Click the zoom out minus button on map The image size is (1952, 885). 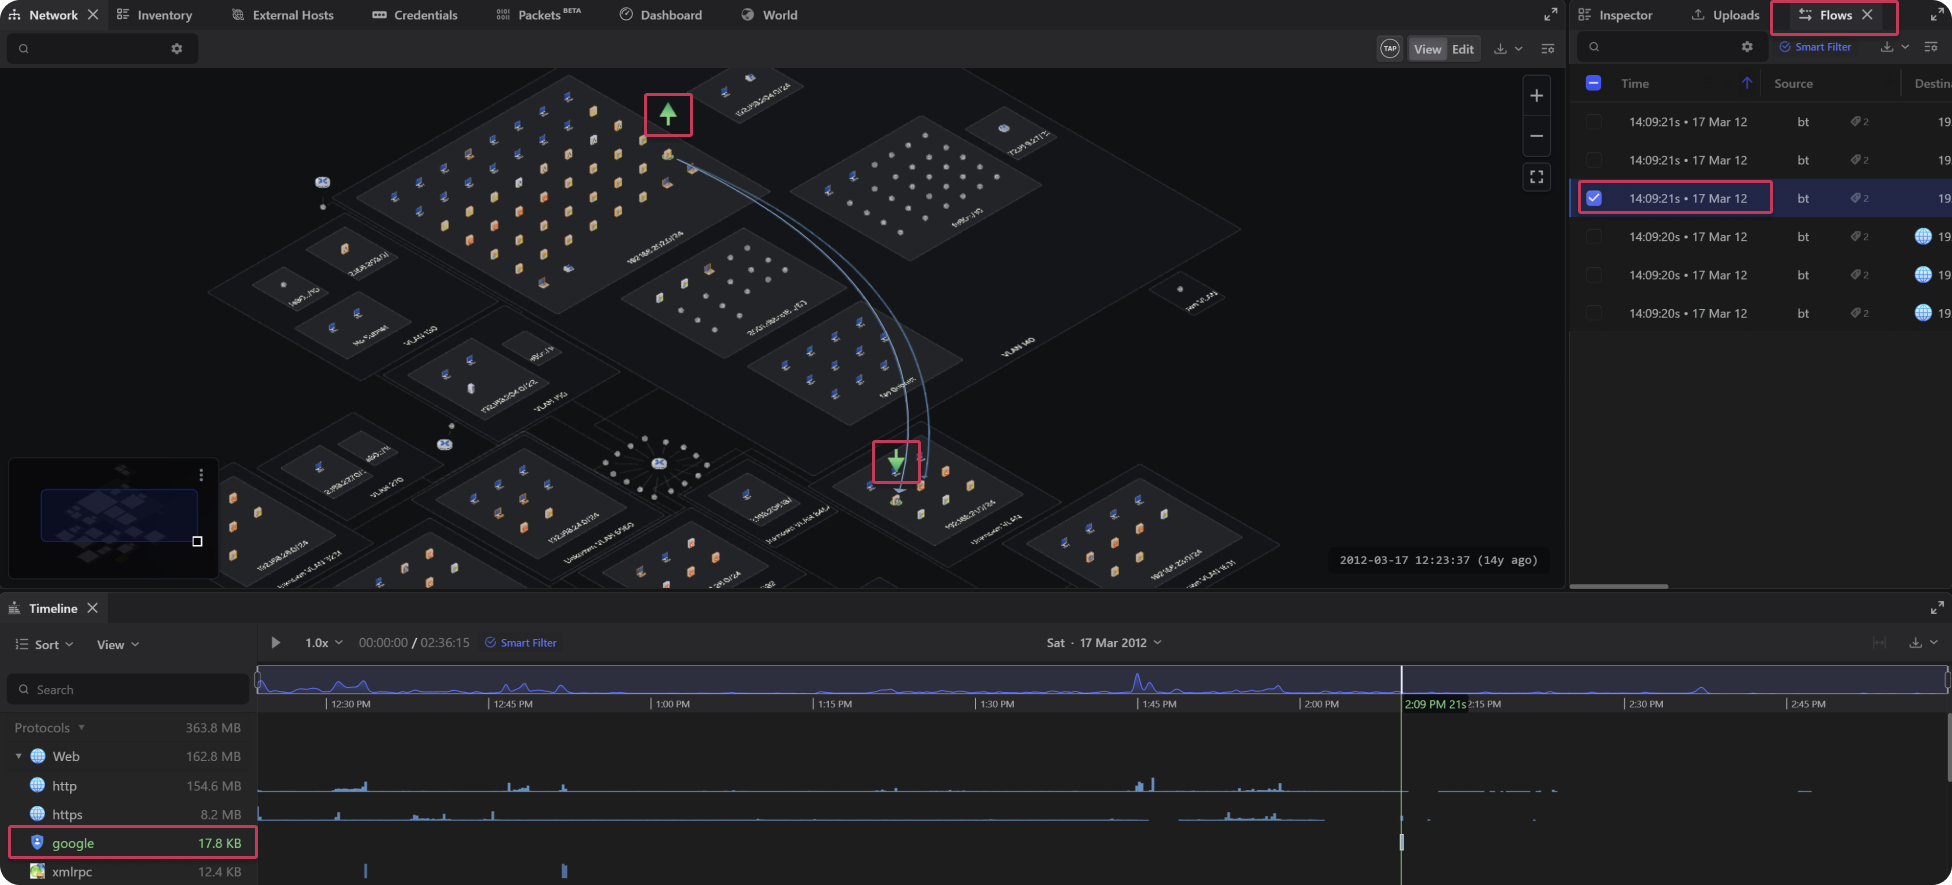(x=1536, y=136)
